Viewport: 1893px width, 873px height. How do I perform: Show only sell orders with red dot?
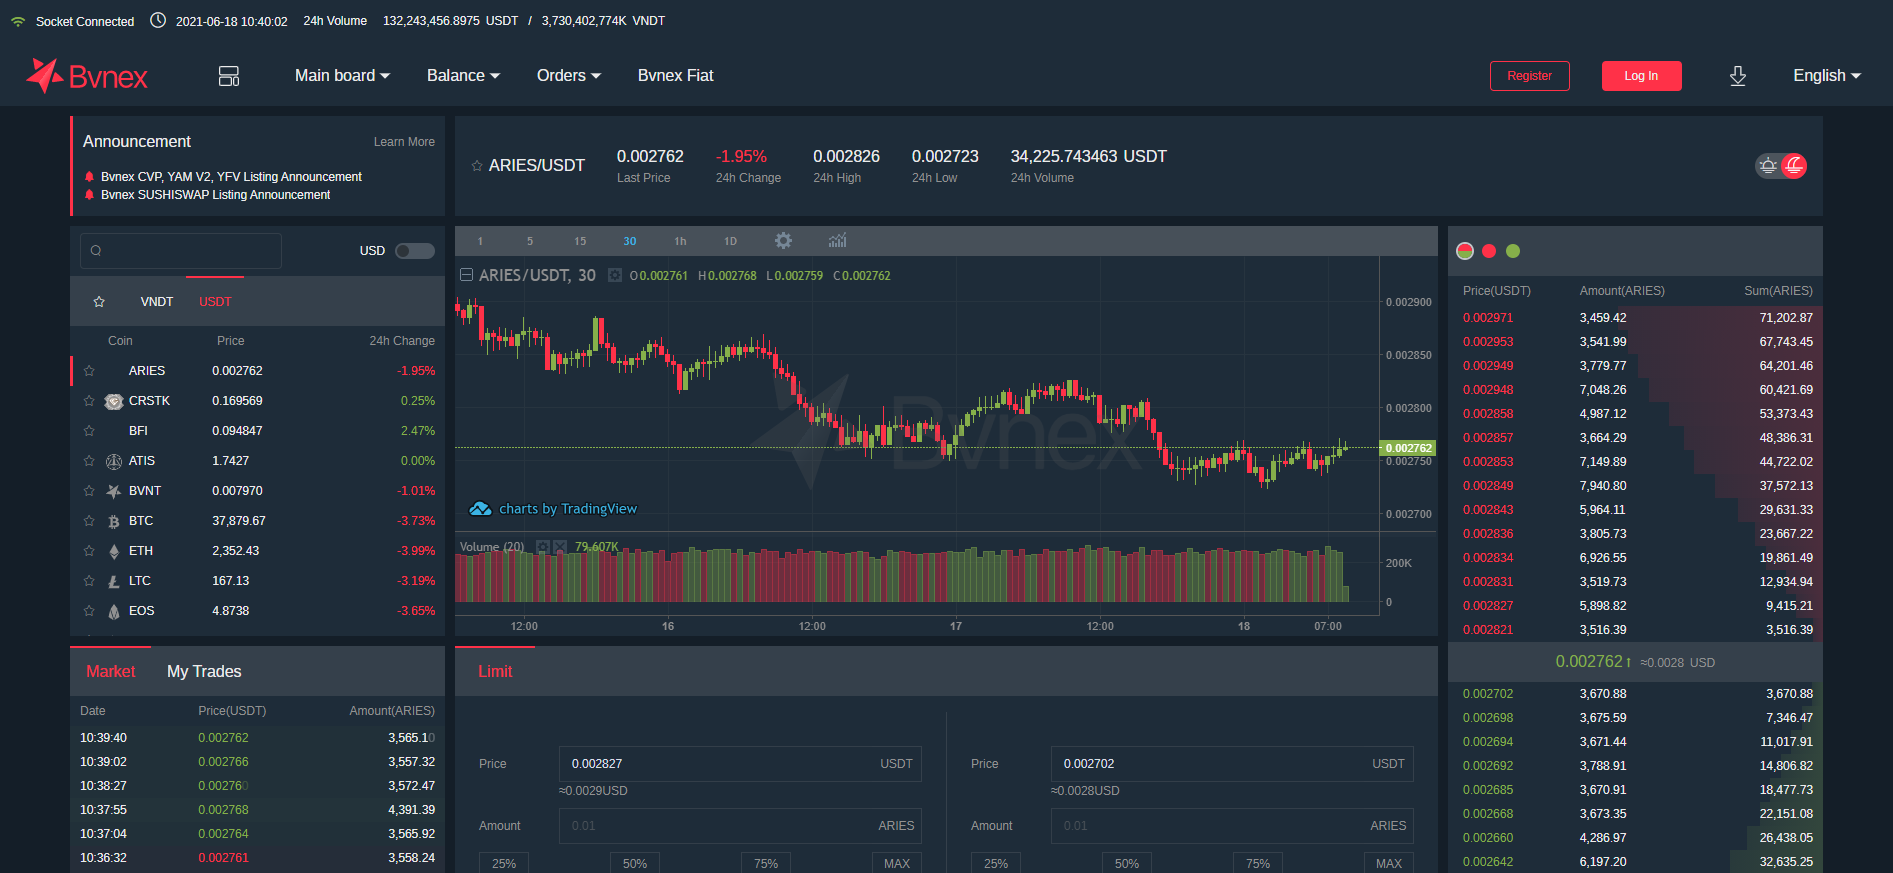click(1489, 251)
